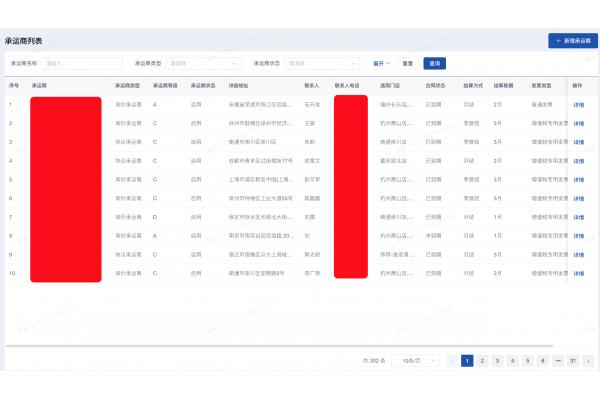Open 详情 link for row 7
The height and width of the screenshot is (400, 600).
click(x=578, y=217)
